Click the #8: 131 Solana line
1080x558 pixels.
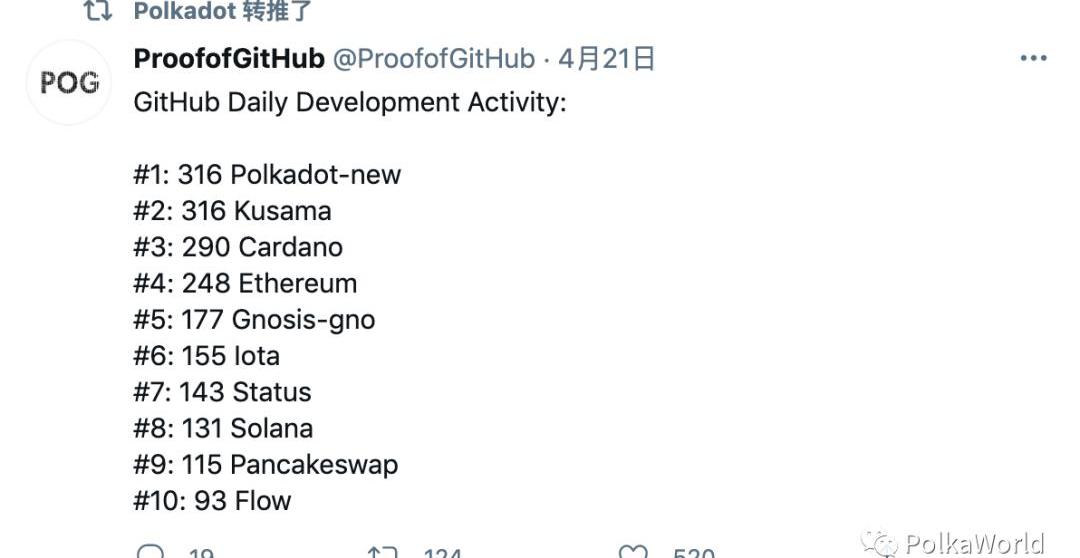click(x=223, y=428)
